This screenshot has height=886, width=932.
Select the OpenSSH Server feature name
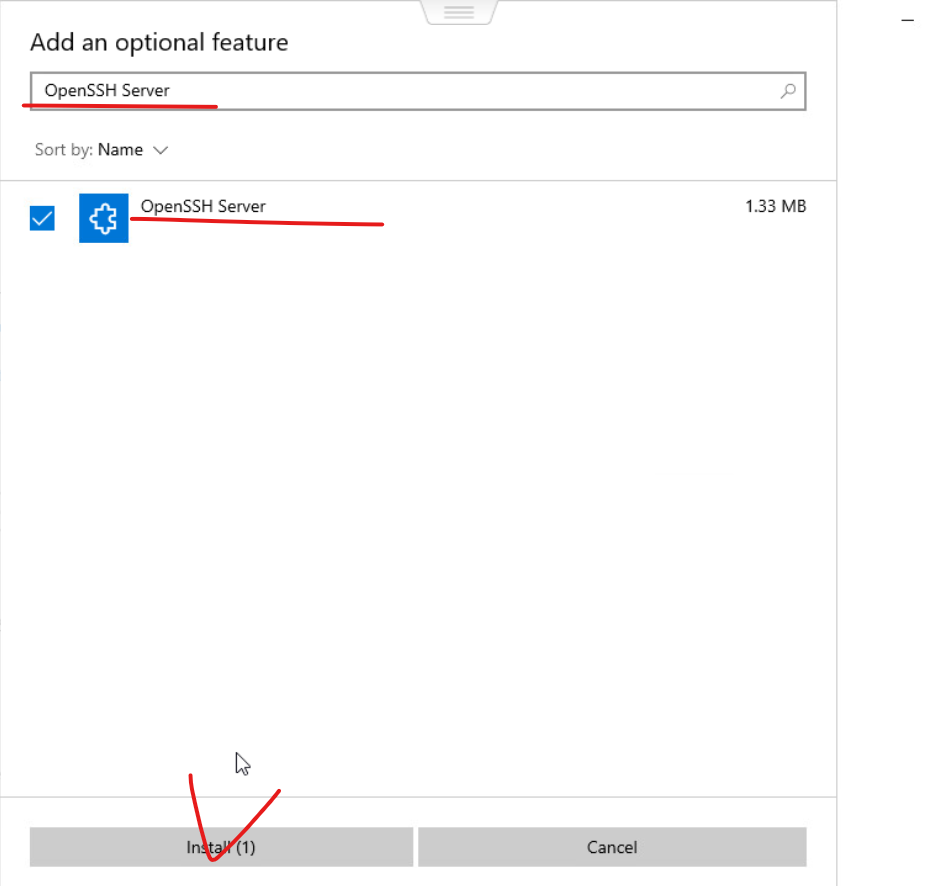pos(203,206)
